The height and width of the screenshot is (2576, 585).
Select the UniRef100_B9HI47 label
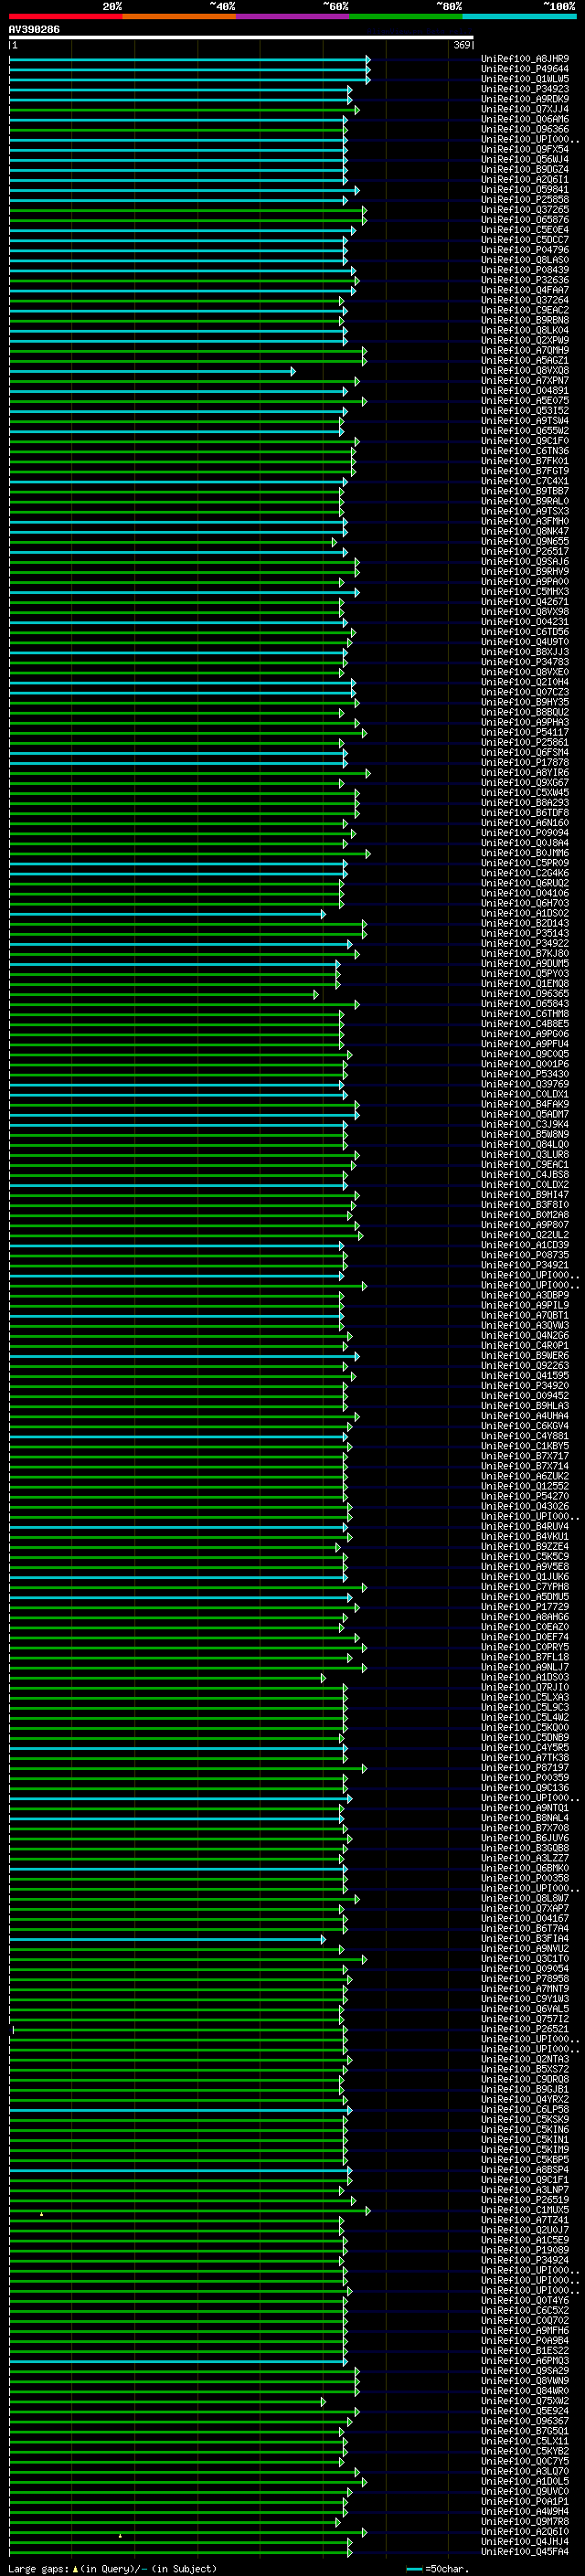coord(525,1195)
